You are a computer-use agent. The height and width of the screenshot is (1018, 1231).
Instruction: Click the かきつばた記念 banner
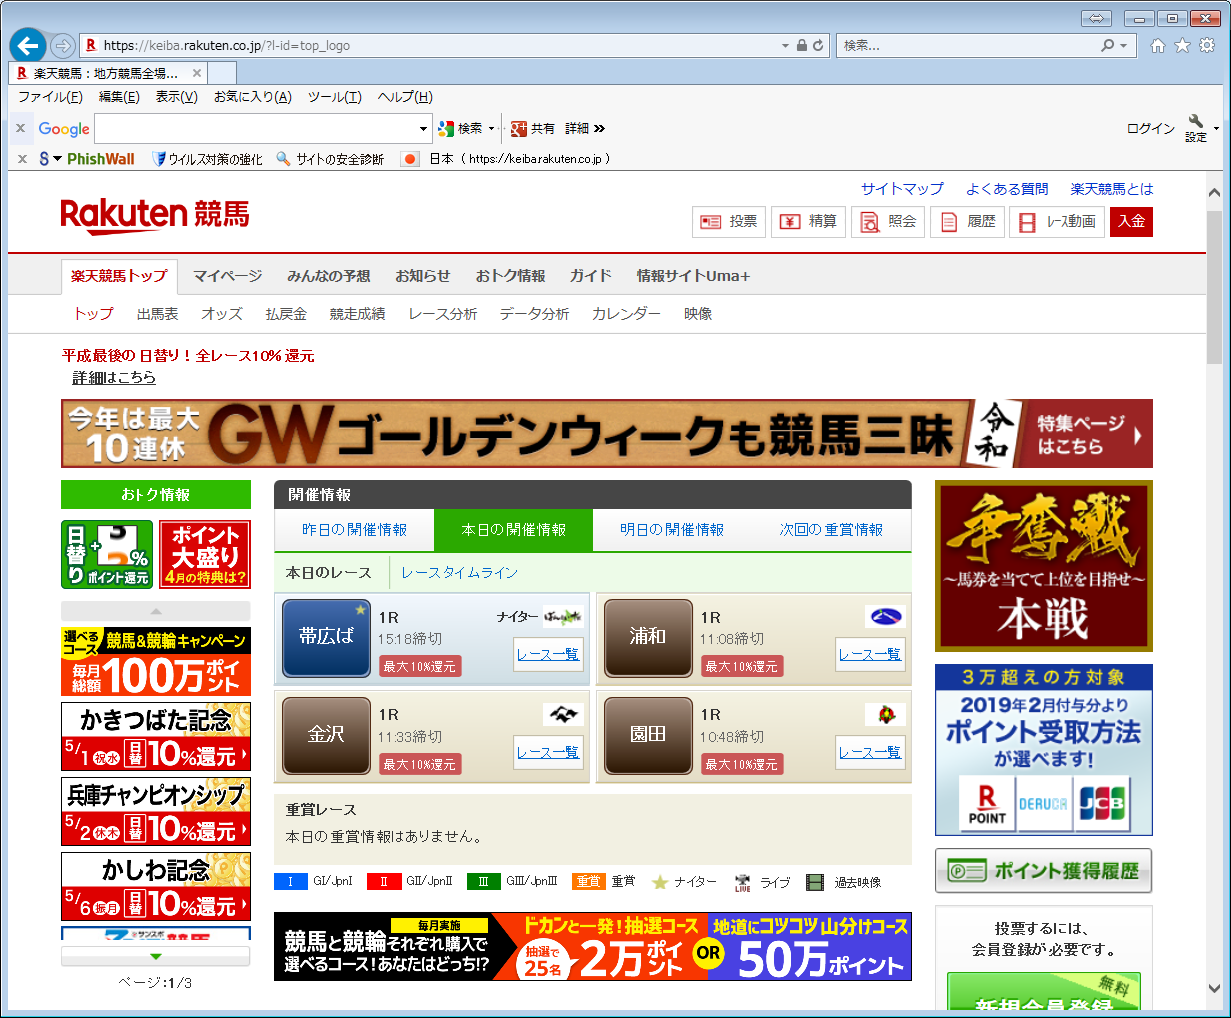coord(156,736)
